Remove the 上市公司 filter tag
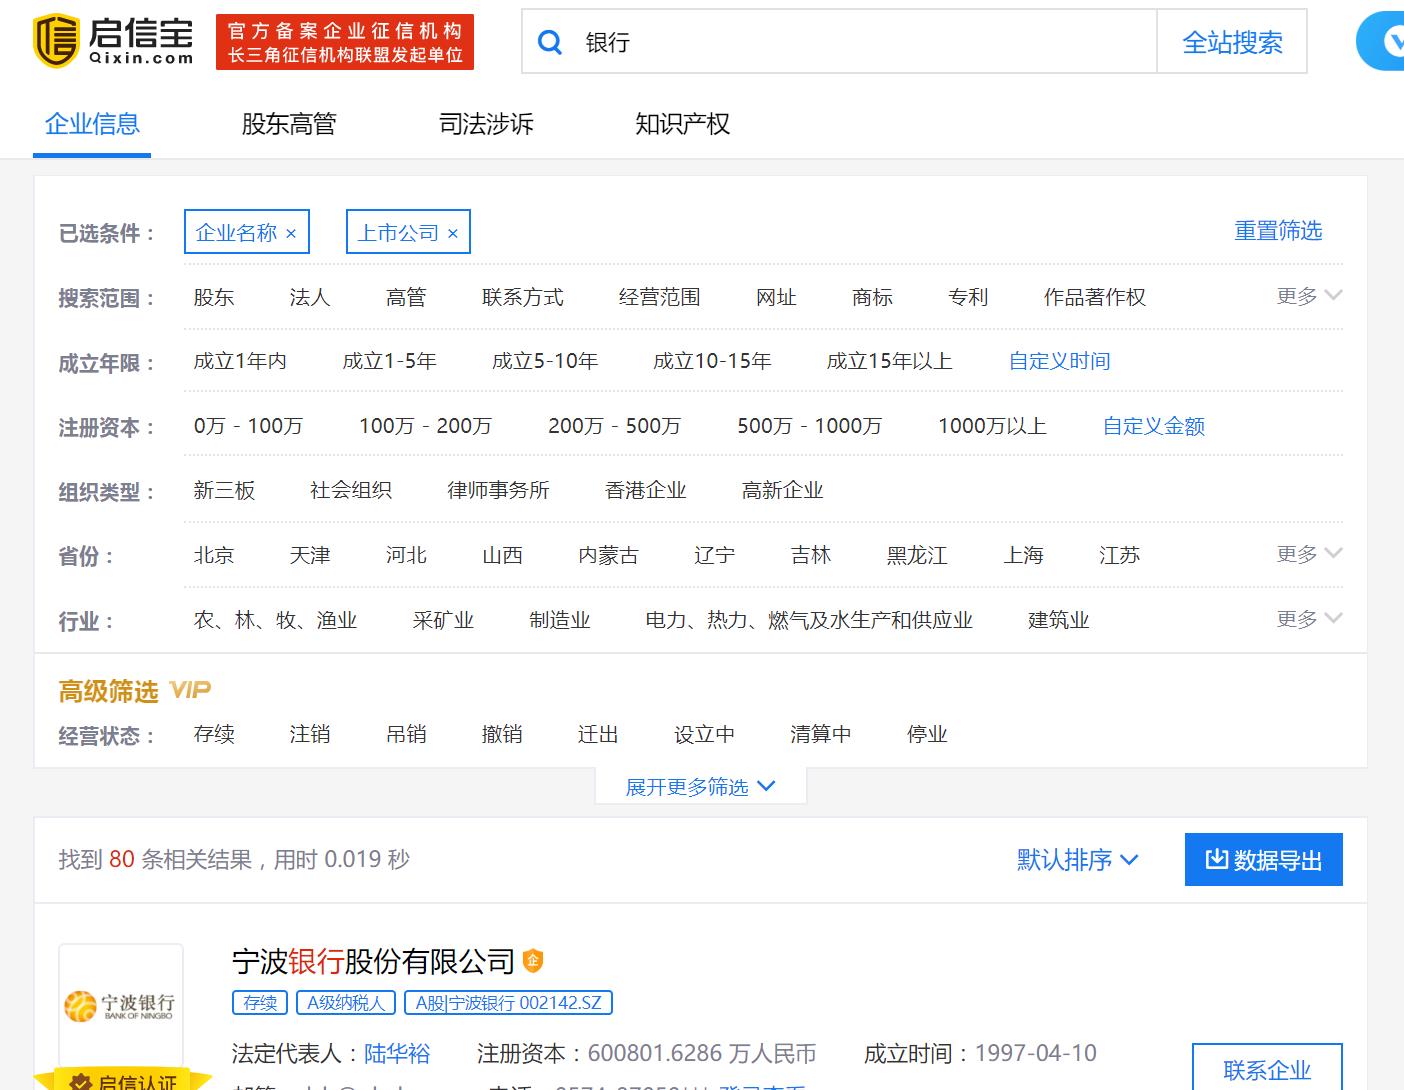This screenshot has height=1090, width=1404. [x=453, y=233]
